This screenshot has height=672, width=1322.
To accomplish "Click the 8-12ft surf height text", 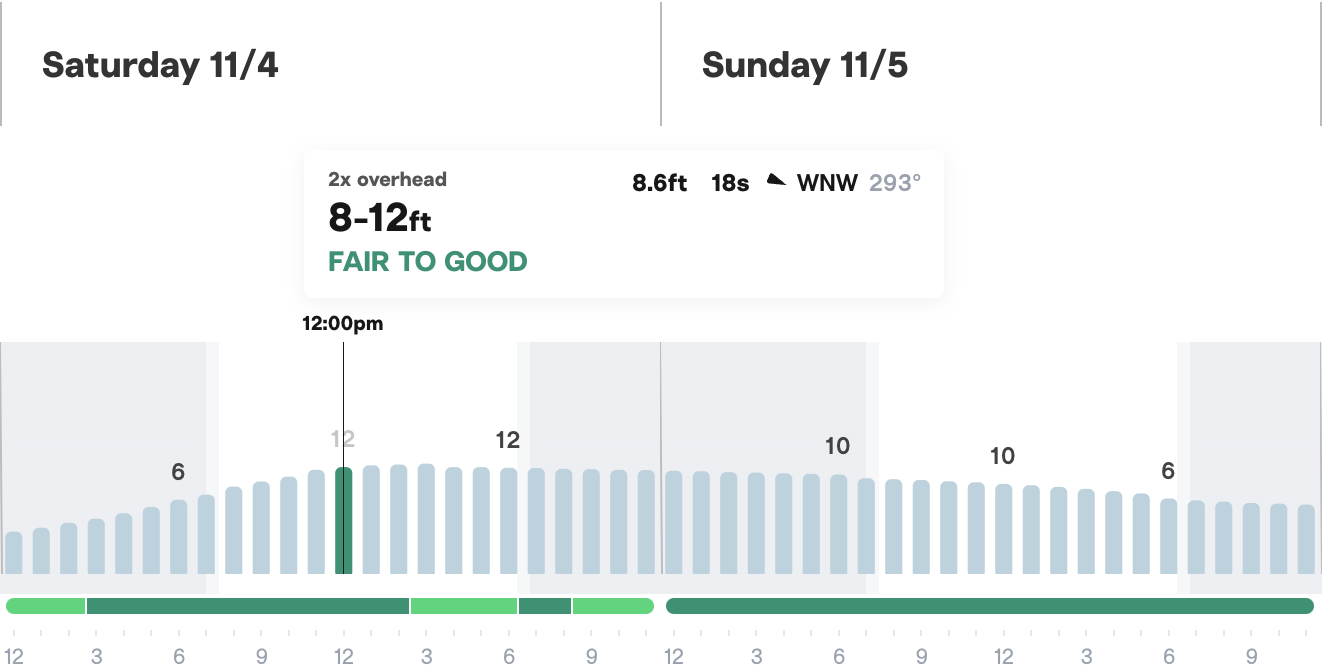I will click(x=380, y=216).
